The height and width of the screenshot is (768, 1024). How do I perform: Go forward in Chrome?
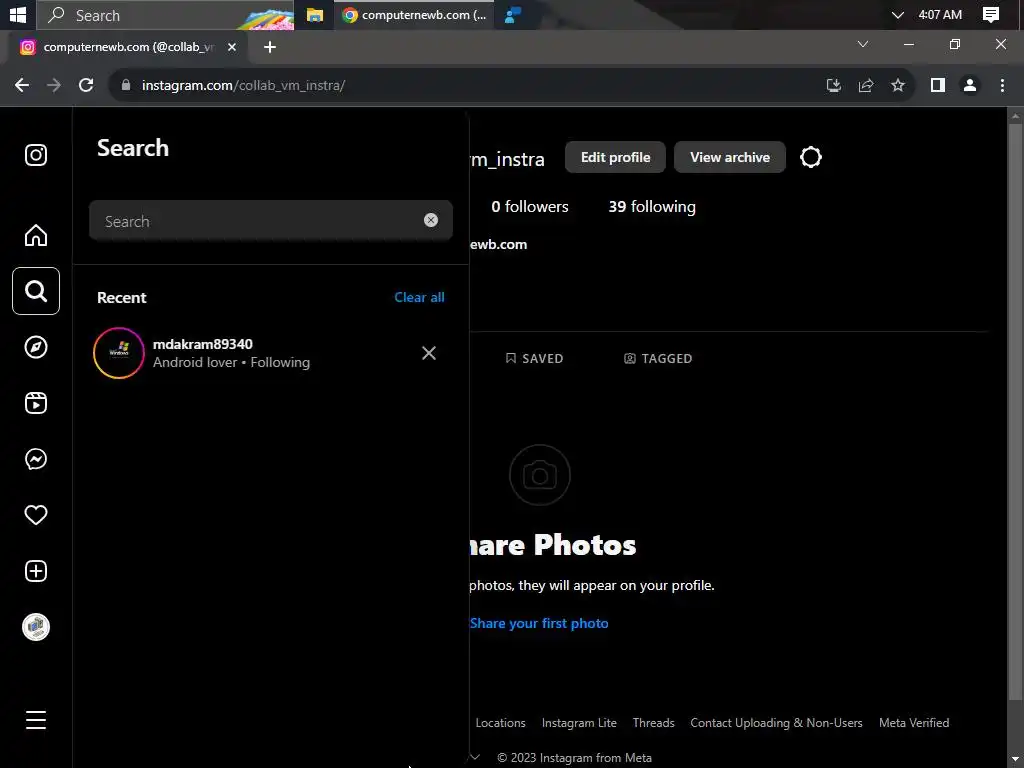54,86
